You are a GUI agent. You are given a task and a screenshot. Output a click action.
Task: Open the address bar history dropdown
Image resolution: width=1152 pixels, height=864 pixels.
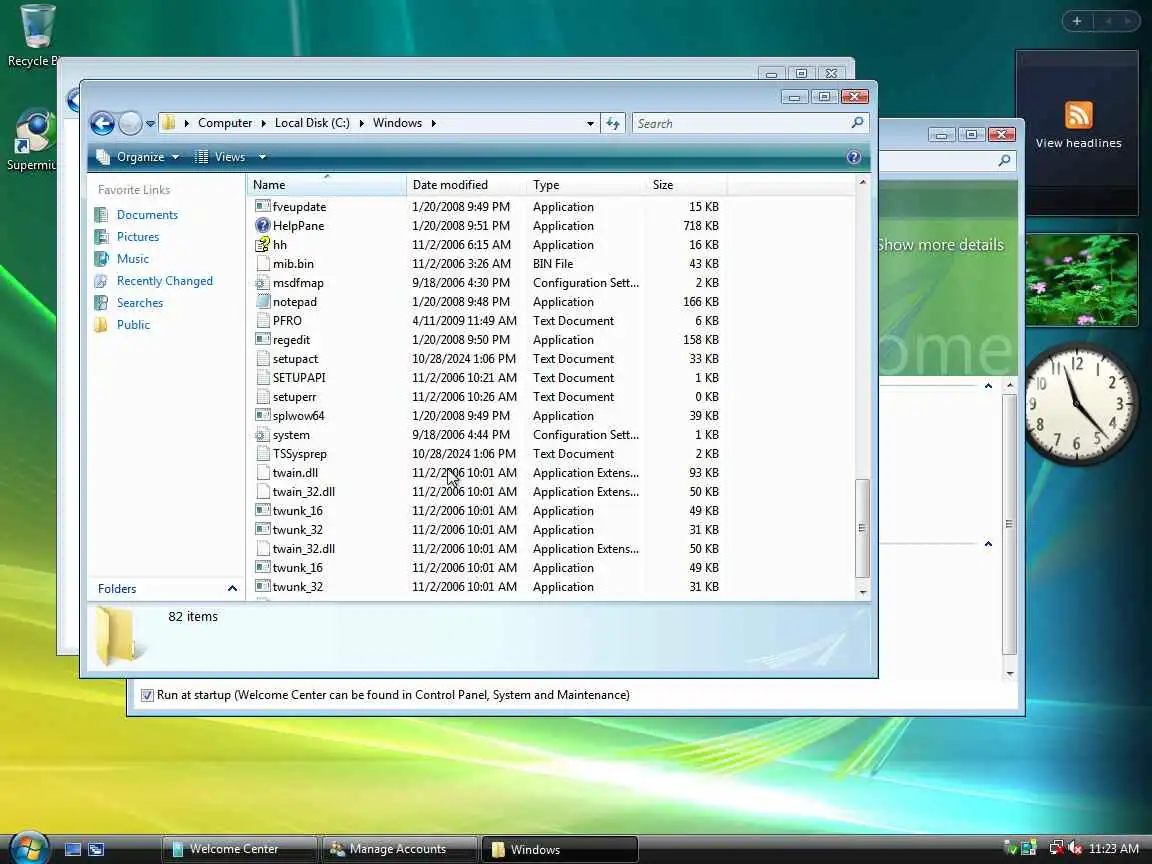coord(590,123)
